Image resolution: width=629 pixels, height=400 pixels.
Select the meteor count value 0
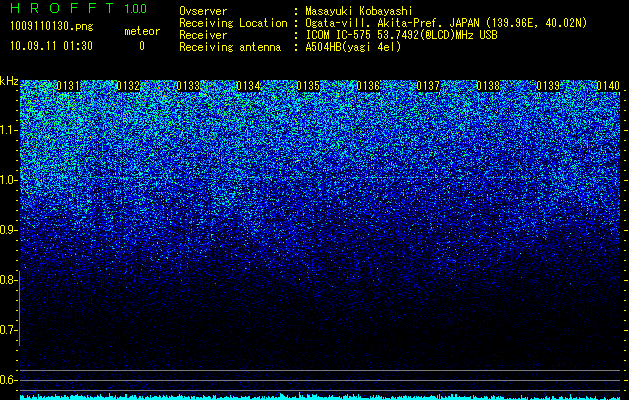[142, 46]
